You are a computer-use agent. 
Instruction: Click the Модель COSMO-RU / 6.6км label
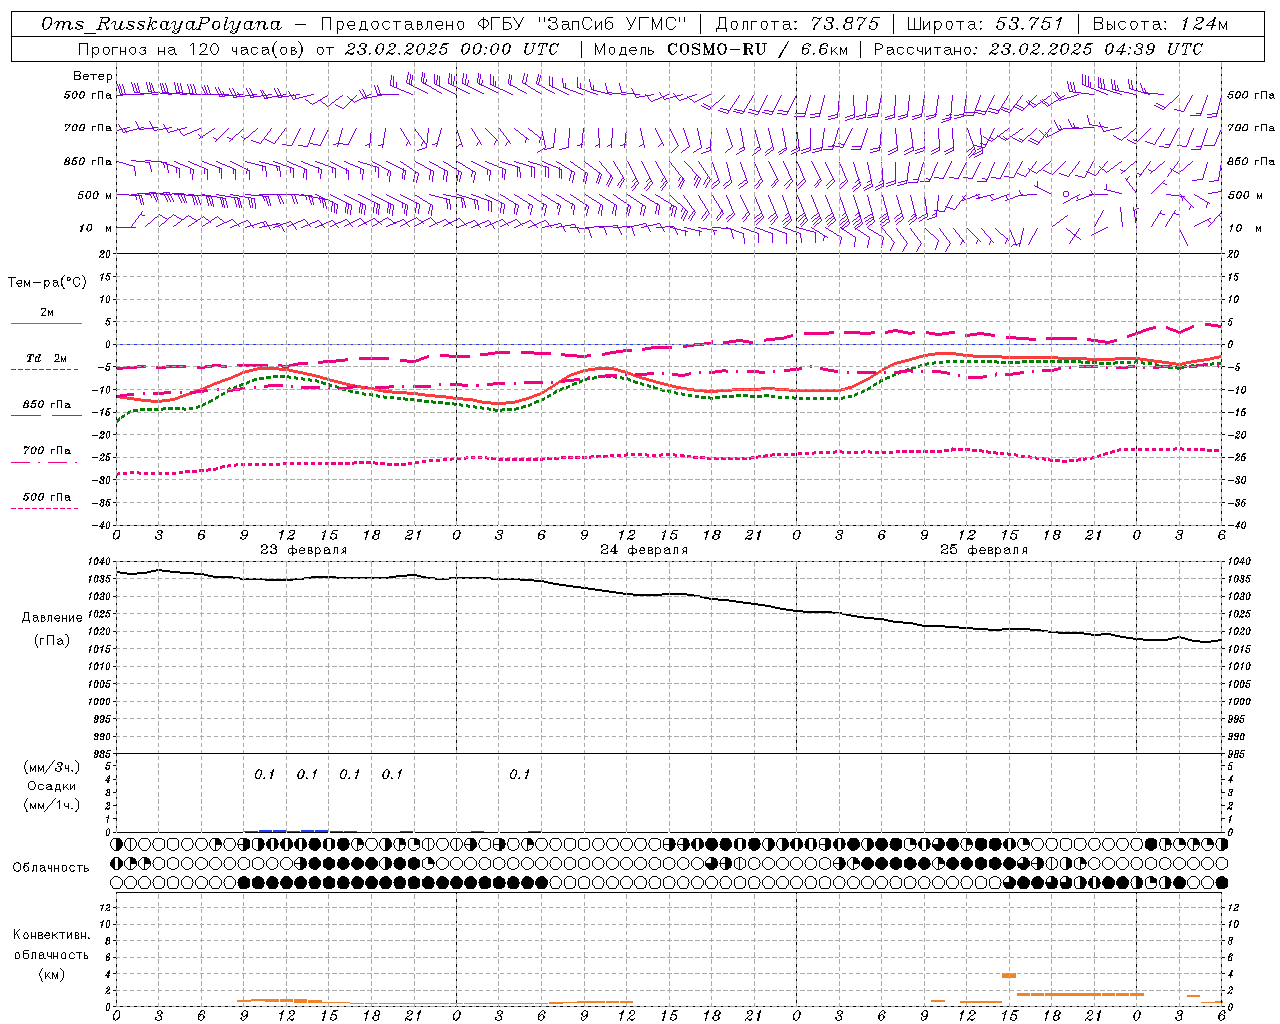tap(721, 49)
